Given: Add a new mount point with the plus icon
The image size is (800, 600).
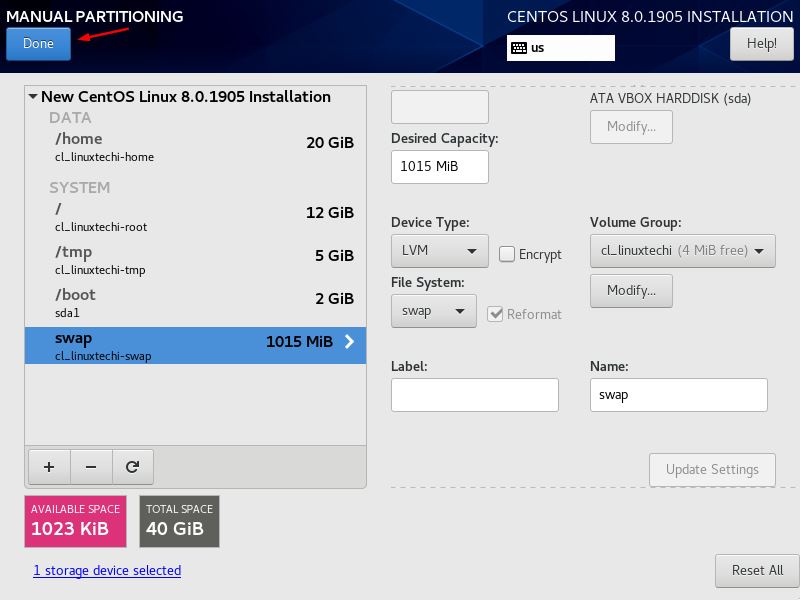Looking at the screenshot, I should tap(48, 466).
